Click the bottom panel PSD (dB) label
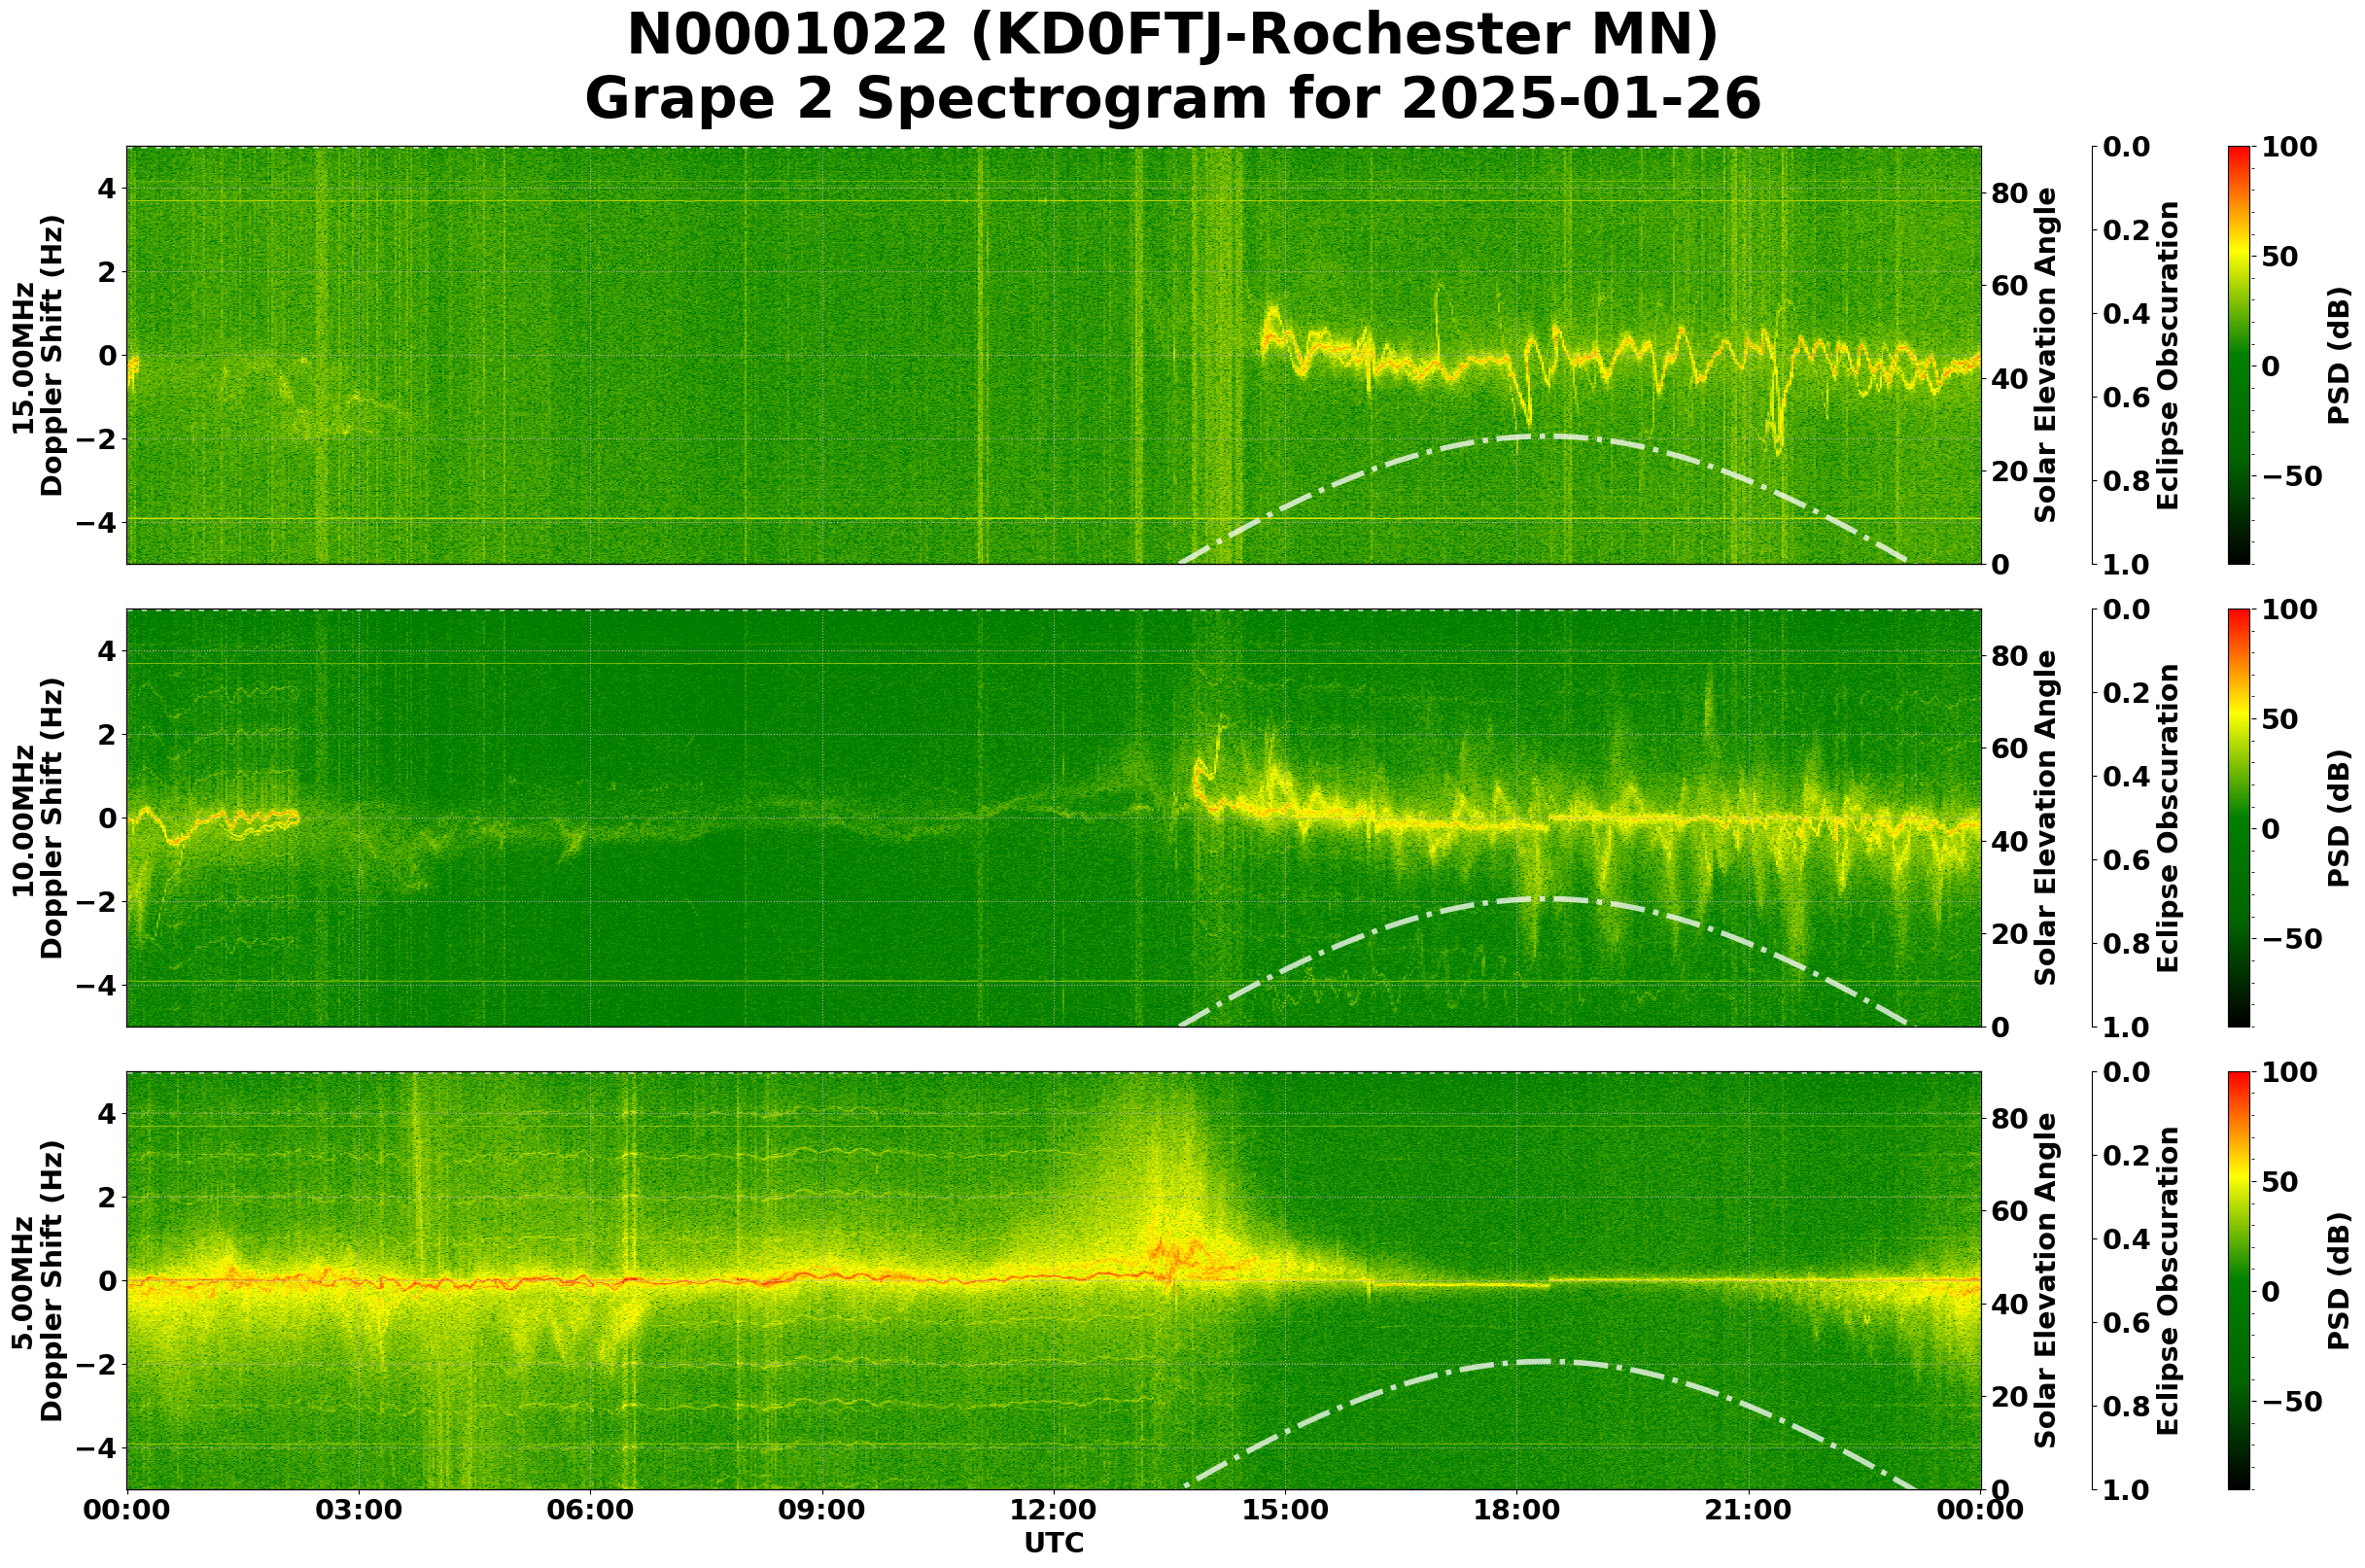Viewport: 2365px width, 1568px height. pyautogui.click(x=2337, y=1281)
